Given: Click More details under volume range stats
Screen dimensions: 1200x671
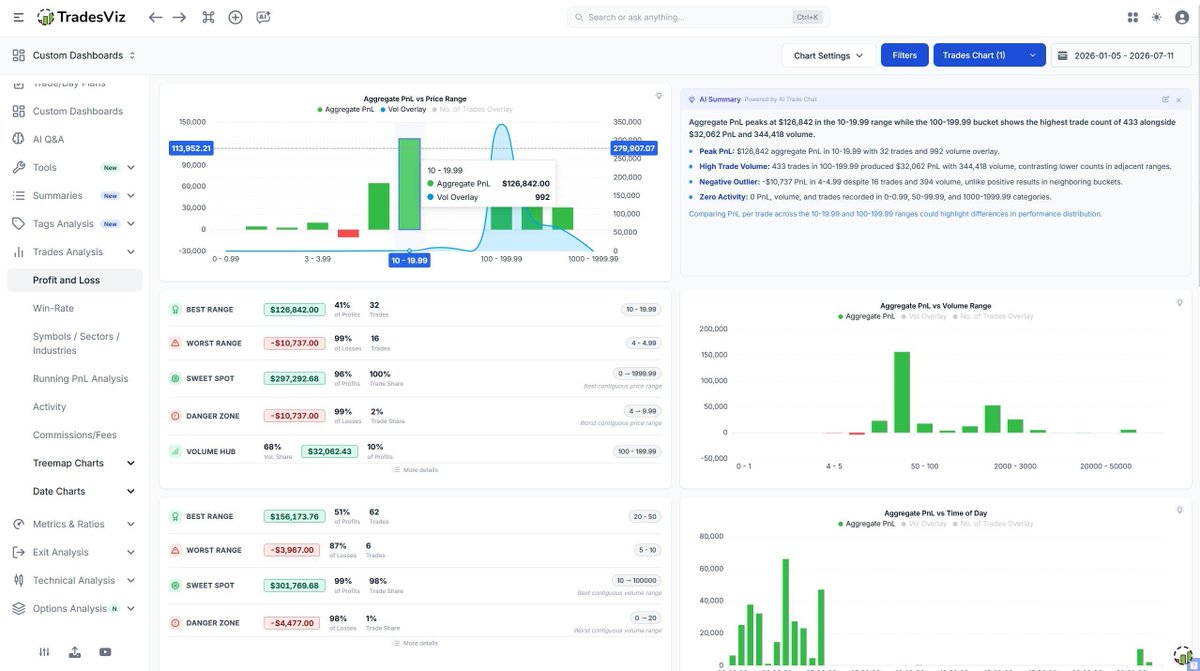Looking at the screenshot, I should [415, 643].
